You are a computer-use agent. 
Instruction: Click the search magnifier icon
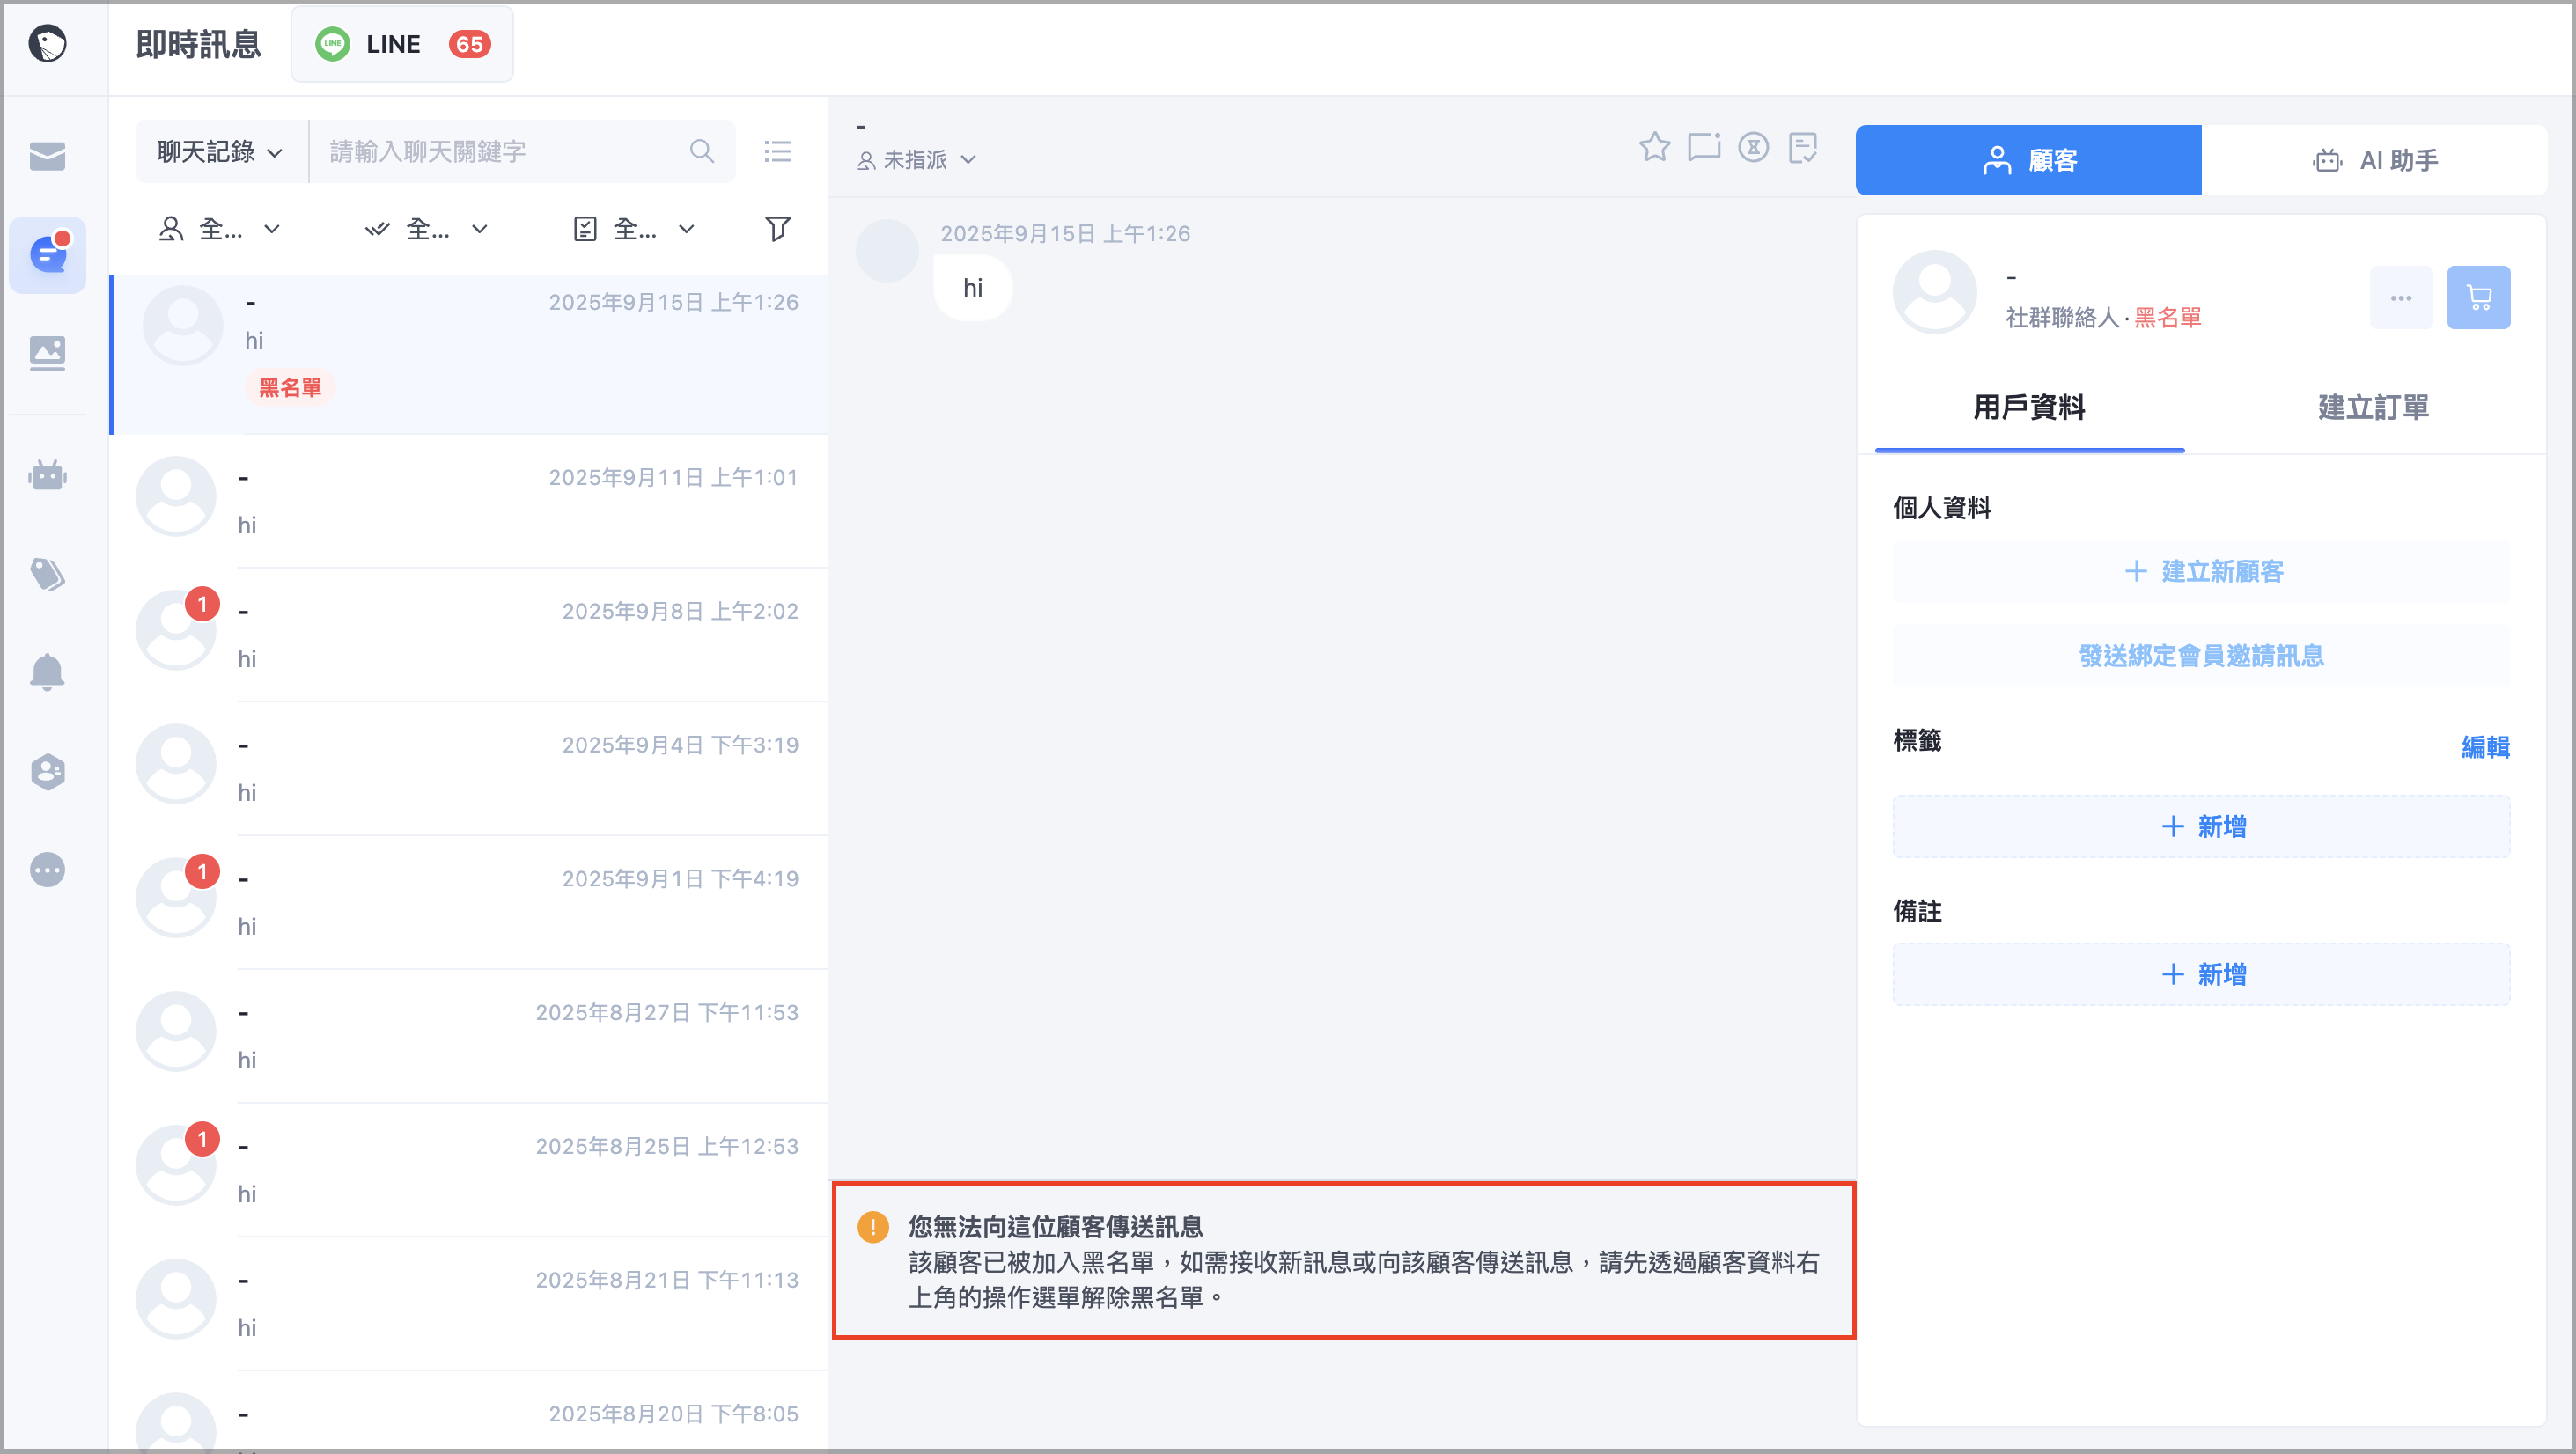coord(702,152)
